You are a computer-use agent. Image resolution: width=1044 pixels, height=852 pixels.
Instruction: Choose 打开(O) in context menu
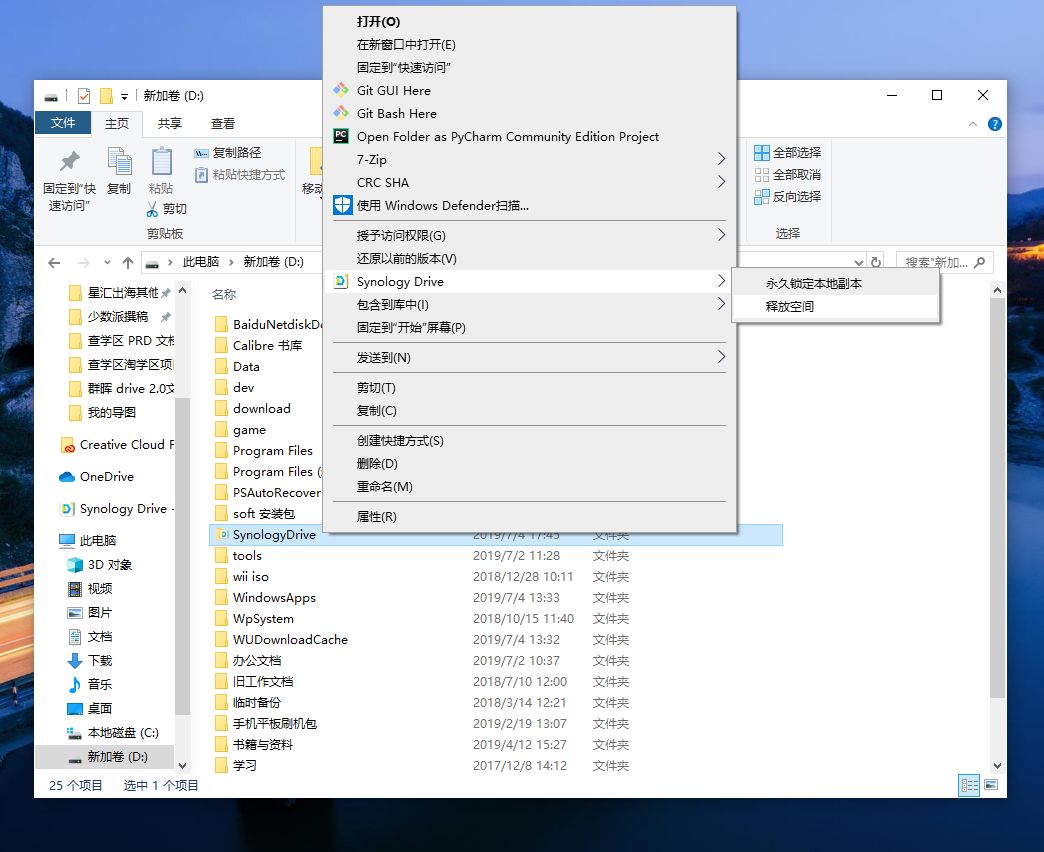click(529, 21)
